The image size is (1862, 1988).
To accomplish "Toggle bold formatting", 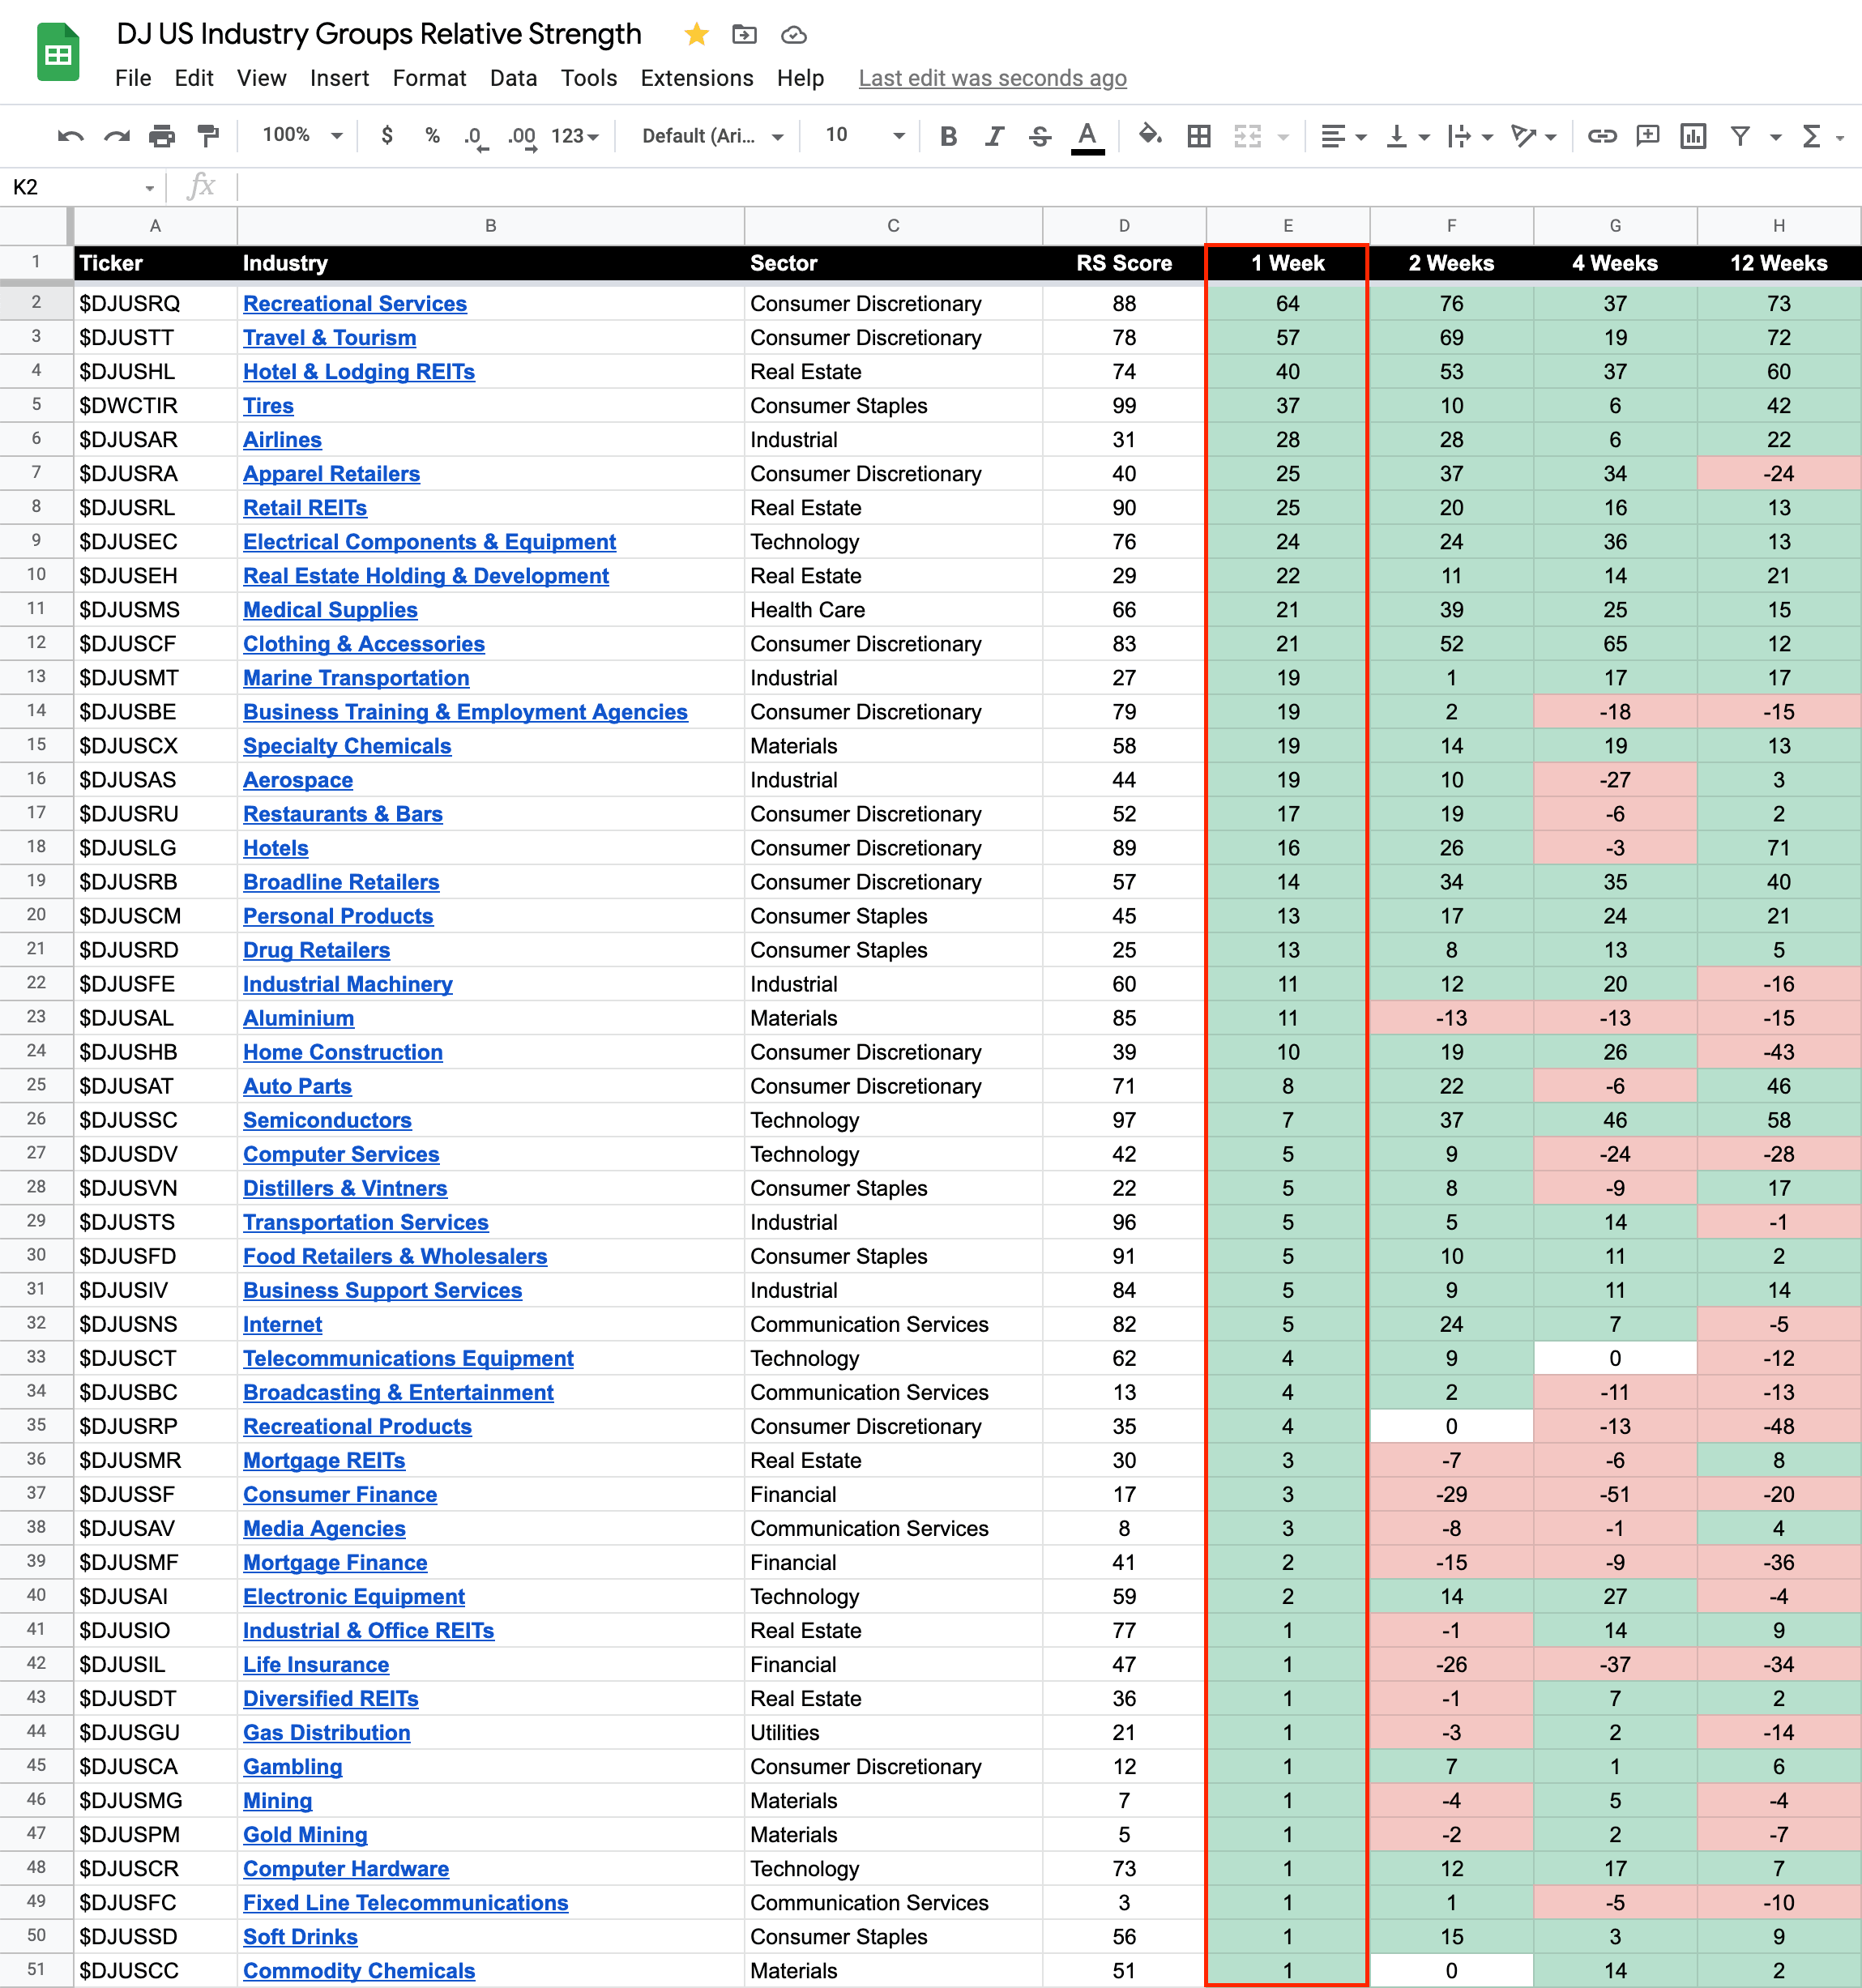I will [x=948, y=136].
